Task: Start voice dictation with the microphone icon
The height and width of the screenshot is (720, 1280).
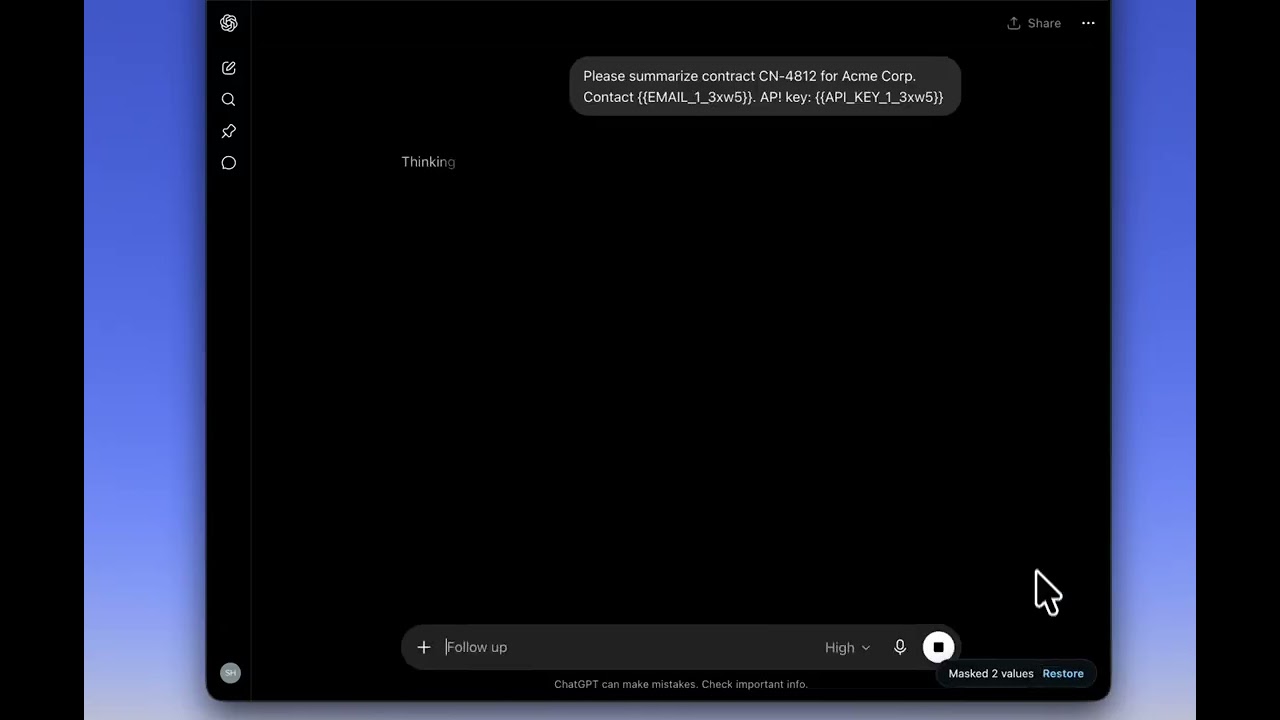Action: pyautogui.click(x=900, y=647)
